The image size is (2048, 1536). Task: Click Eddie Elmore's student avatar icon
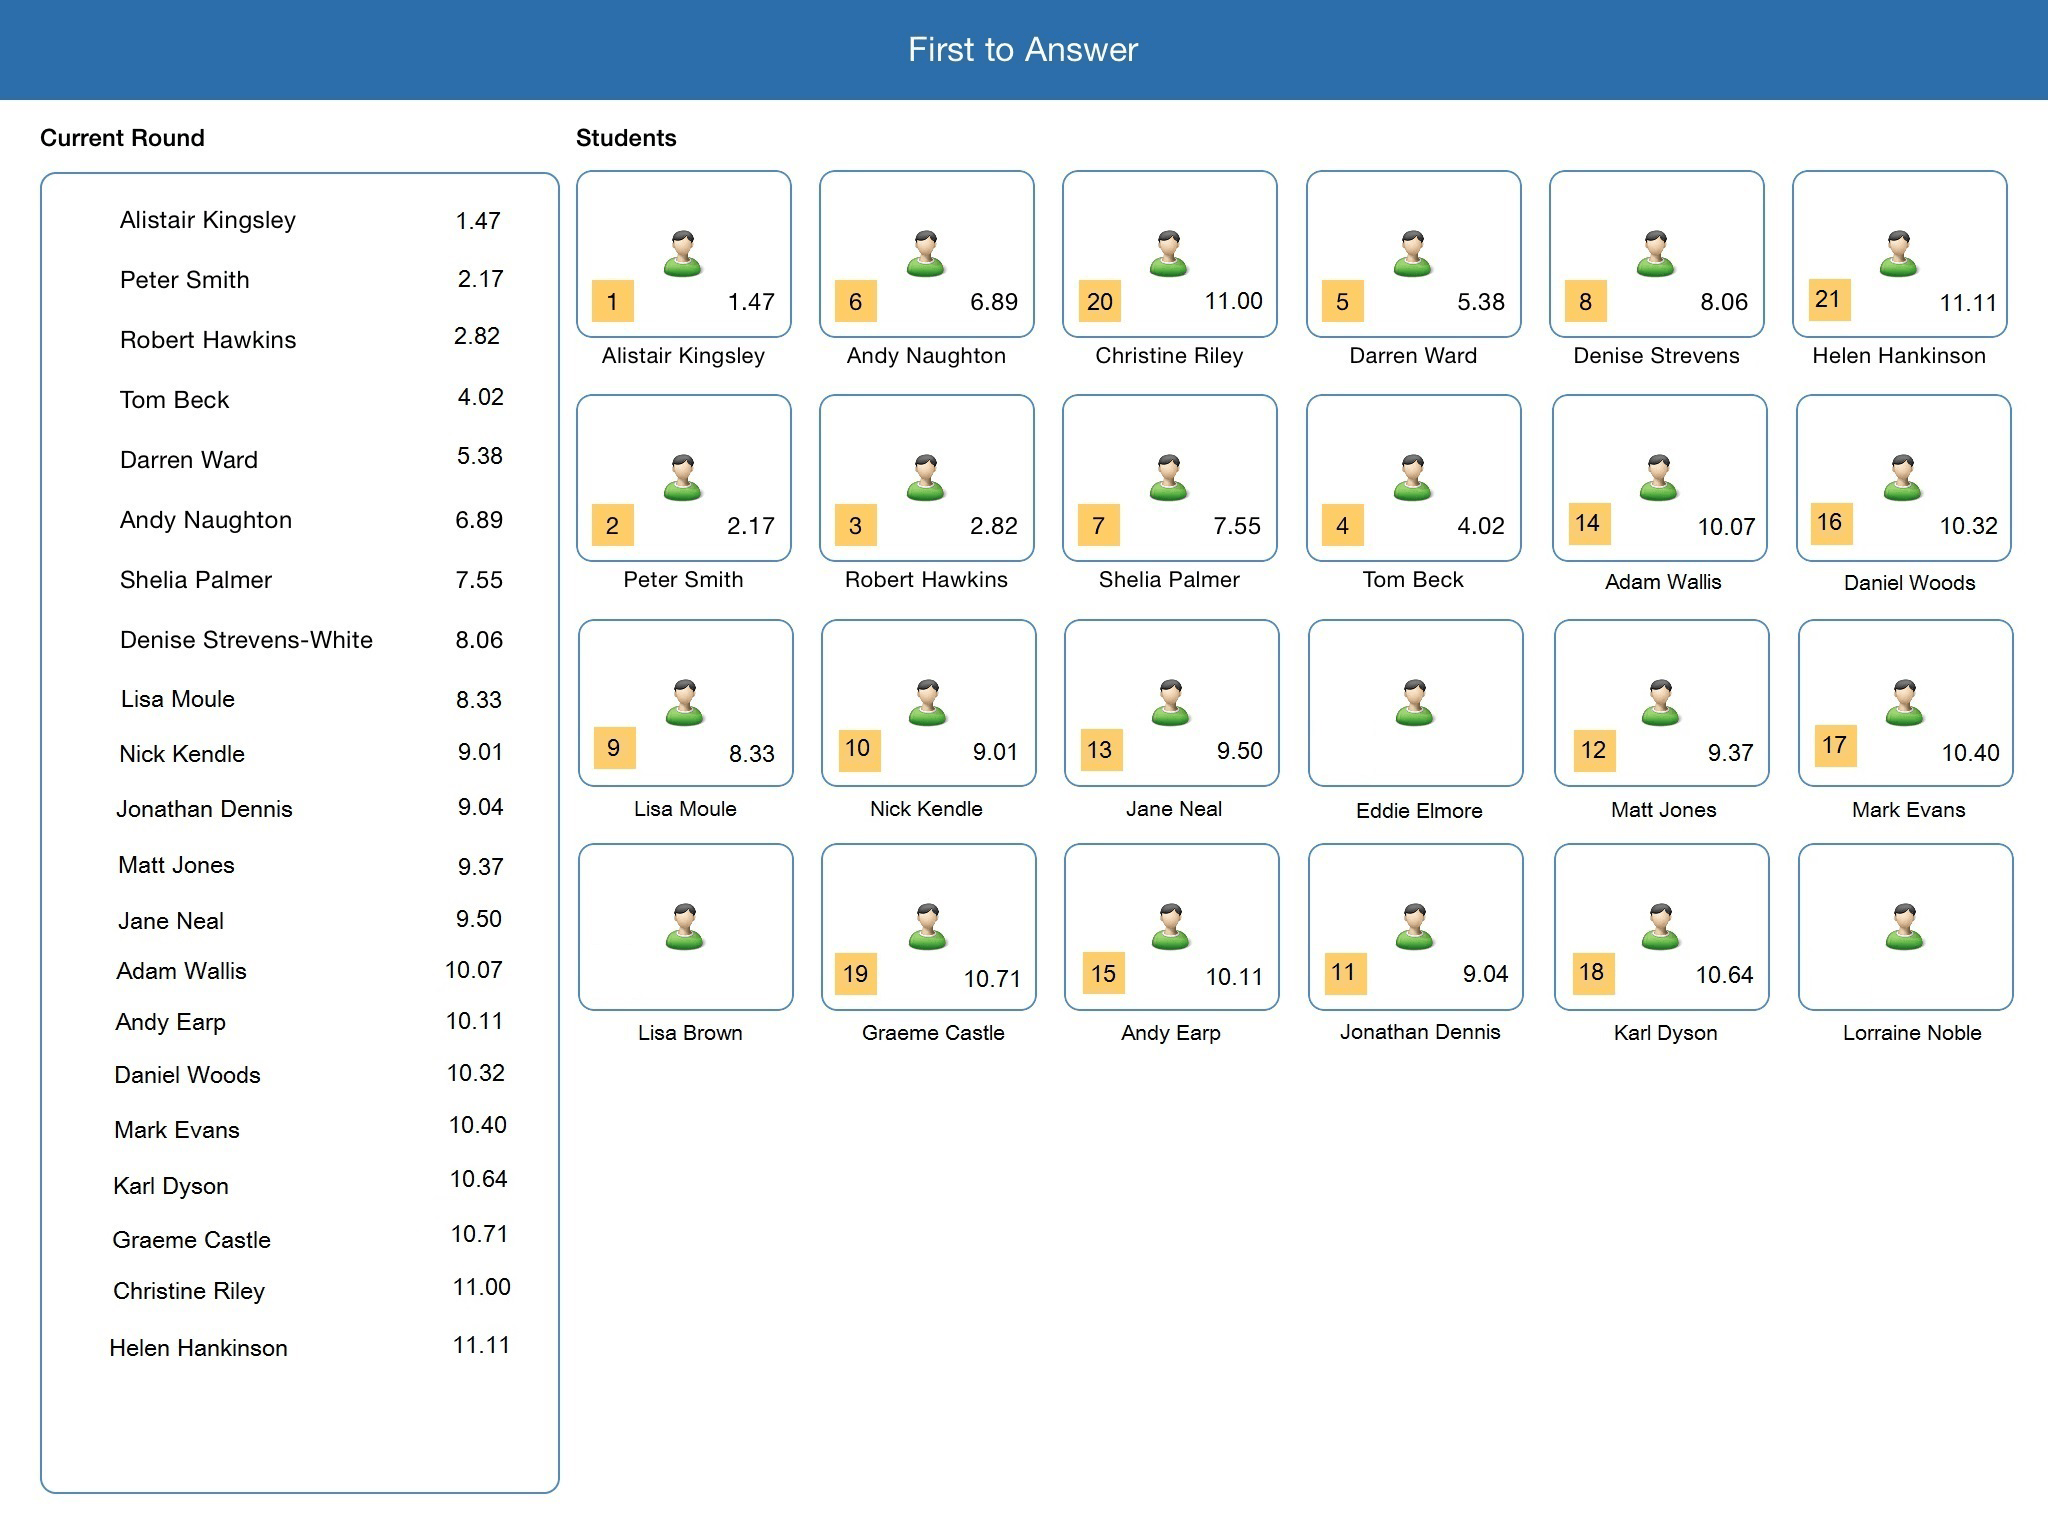(1414, 702)
